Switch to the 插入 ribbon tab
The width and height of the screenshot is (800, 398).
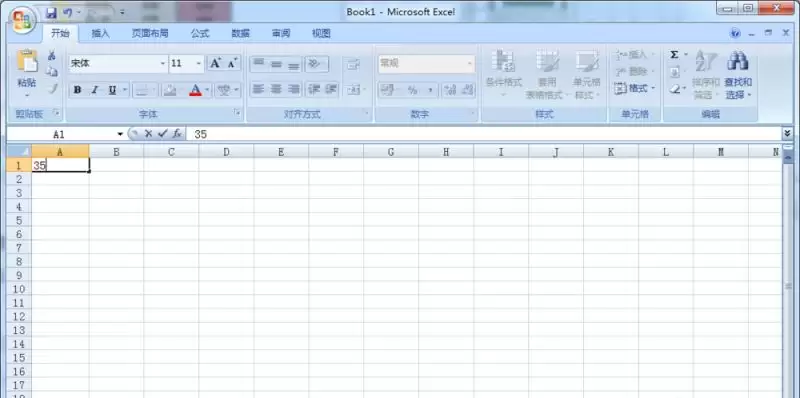point(101,34)
